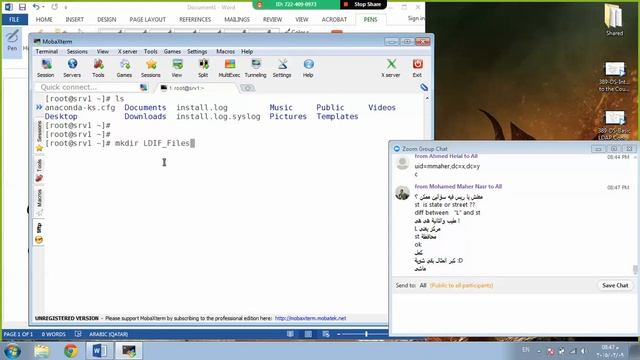Open the Shared folder on desktop
Screen dimensions: 640x360
(x=614, y=19)
